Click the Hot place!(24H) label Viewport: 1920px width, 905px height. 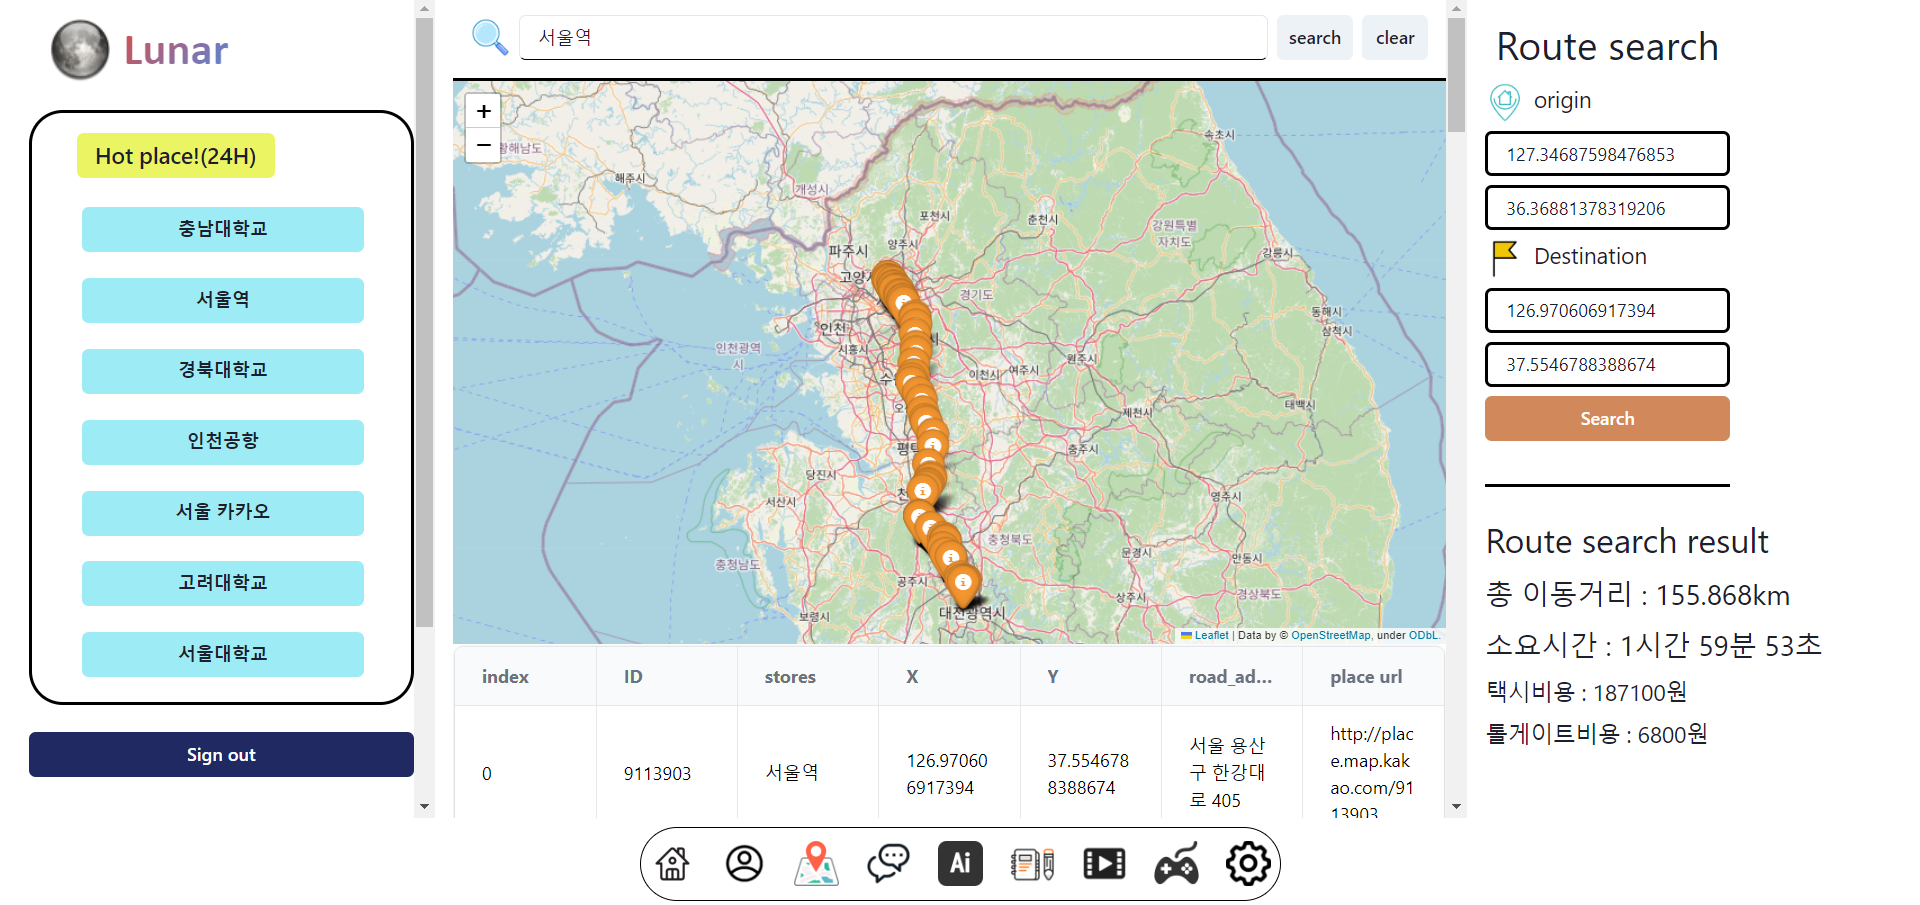(x=176, y=156)
